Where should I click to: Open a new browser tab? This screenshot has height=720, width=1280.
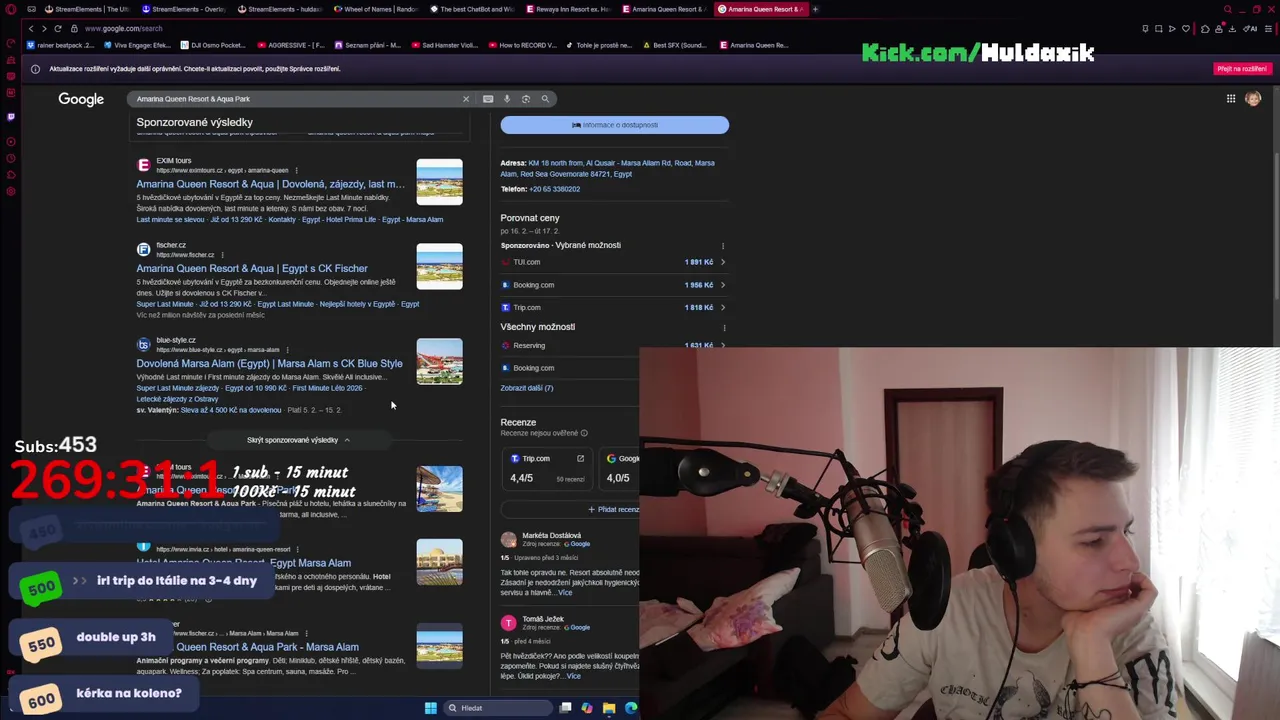click(x=815, y=9)
